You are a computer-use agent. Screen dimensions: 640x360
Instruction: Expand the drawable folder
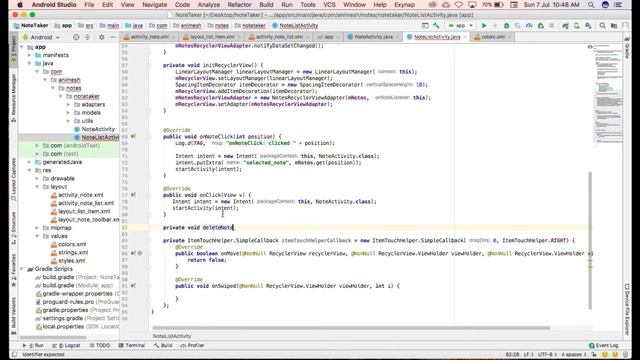point(38,178)
